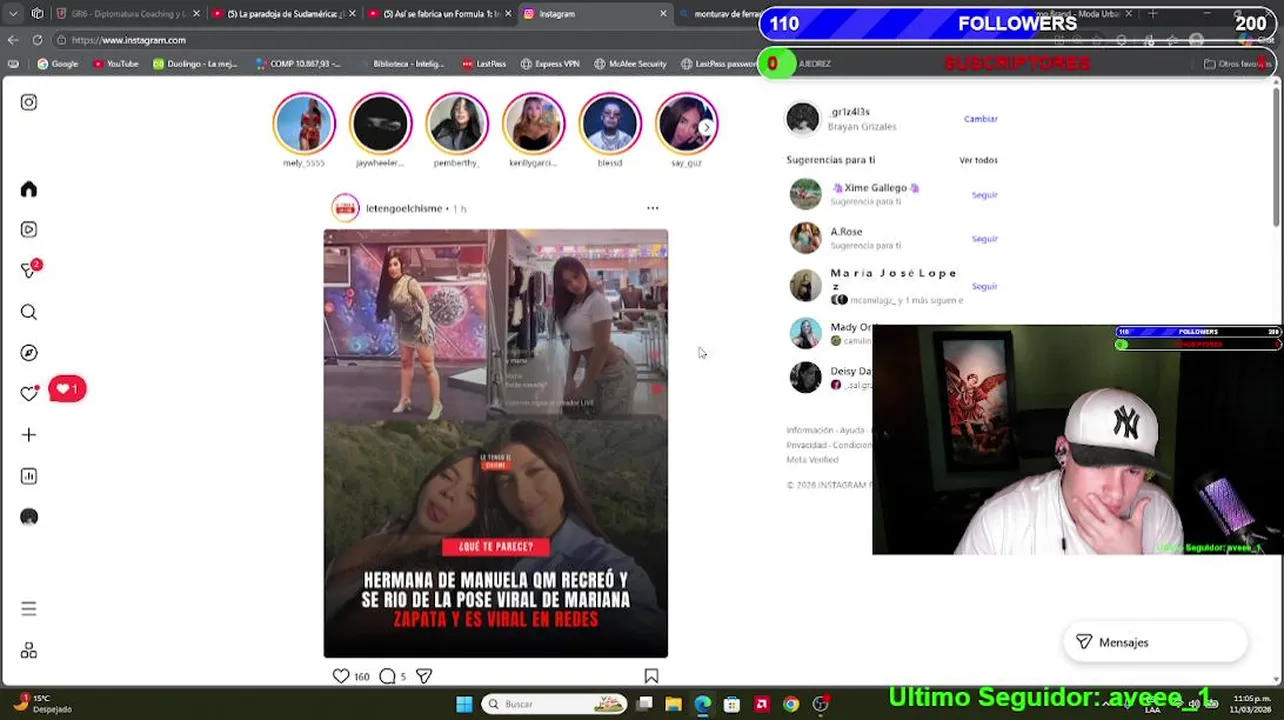Screen dimensions: 1284x720
Task: Open comments on letengoelchisme post
Action: (388, 676)
